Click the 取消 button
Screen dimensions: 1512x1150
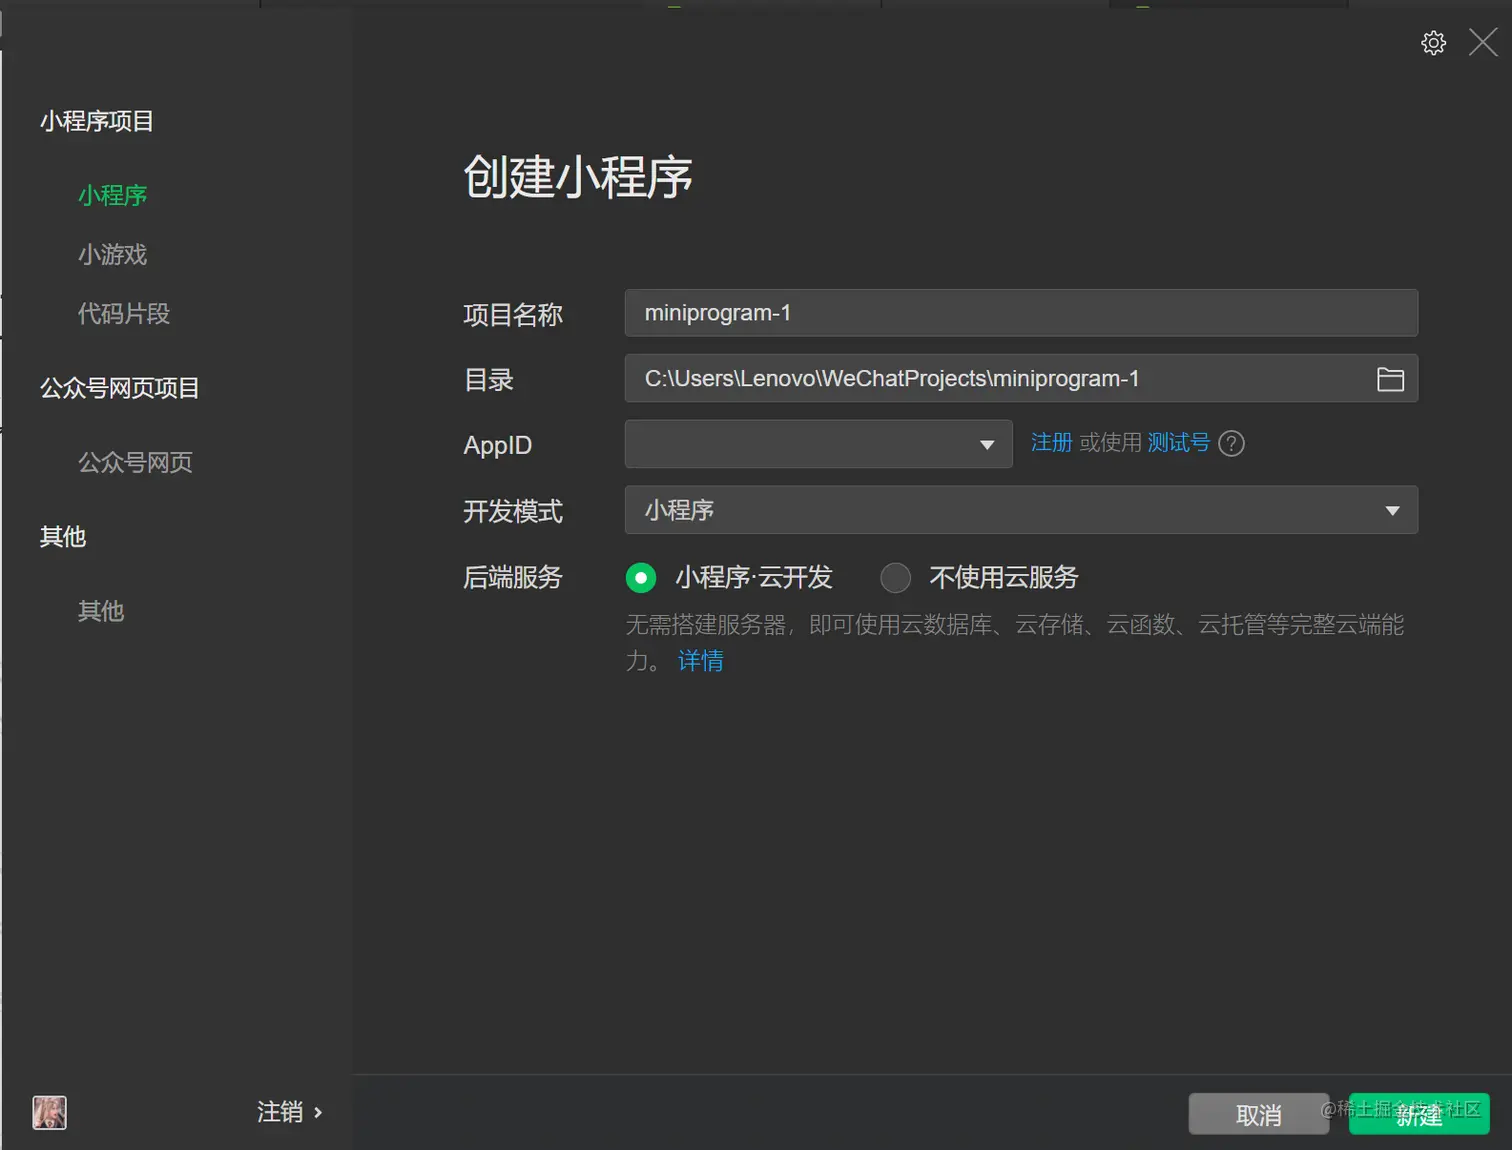[1258, 1114]
